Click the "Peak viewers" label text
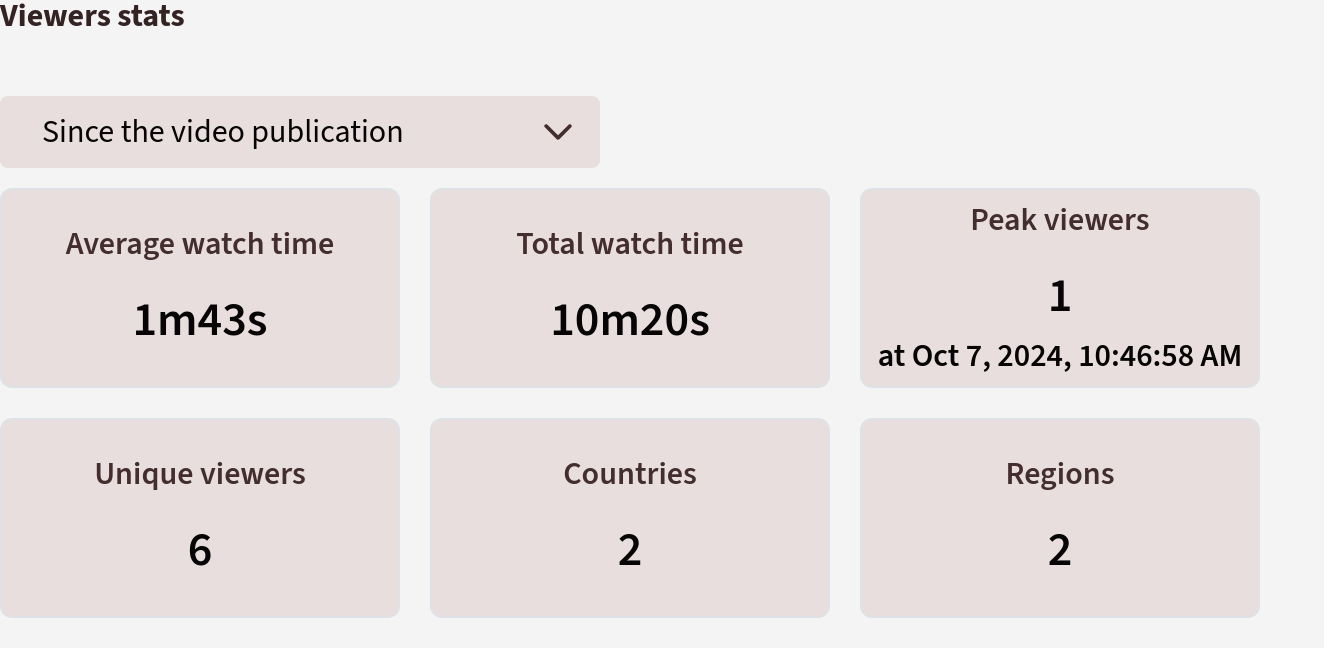Screen dimensions: 1324x648 click(1060, 220)
